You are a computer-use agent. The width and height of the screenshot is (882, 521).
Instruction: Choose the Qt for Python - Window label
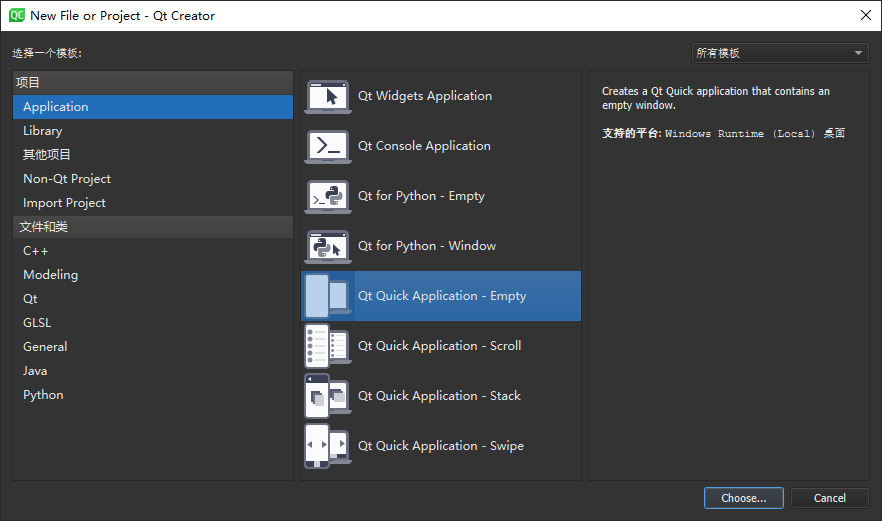click(427, 246)
